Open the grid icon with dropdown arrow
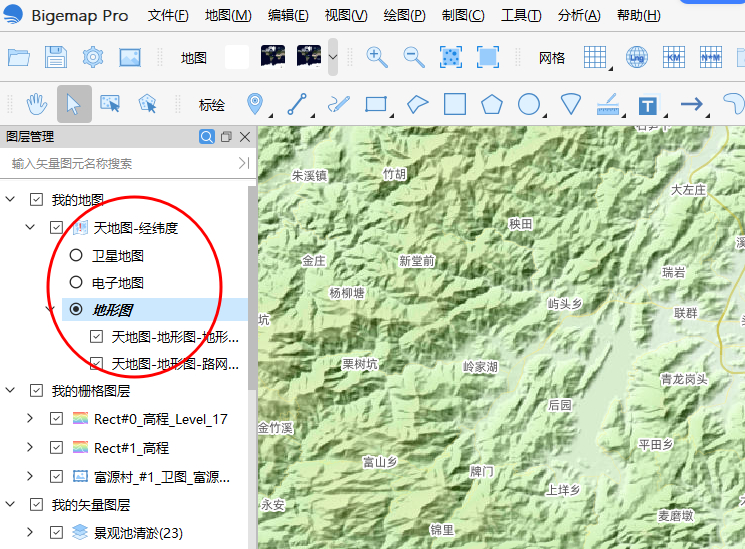The image size is (745, 549). (597, 58)
